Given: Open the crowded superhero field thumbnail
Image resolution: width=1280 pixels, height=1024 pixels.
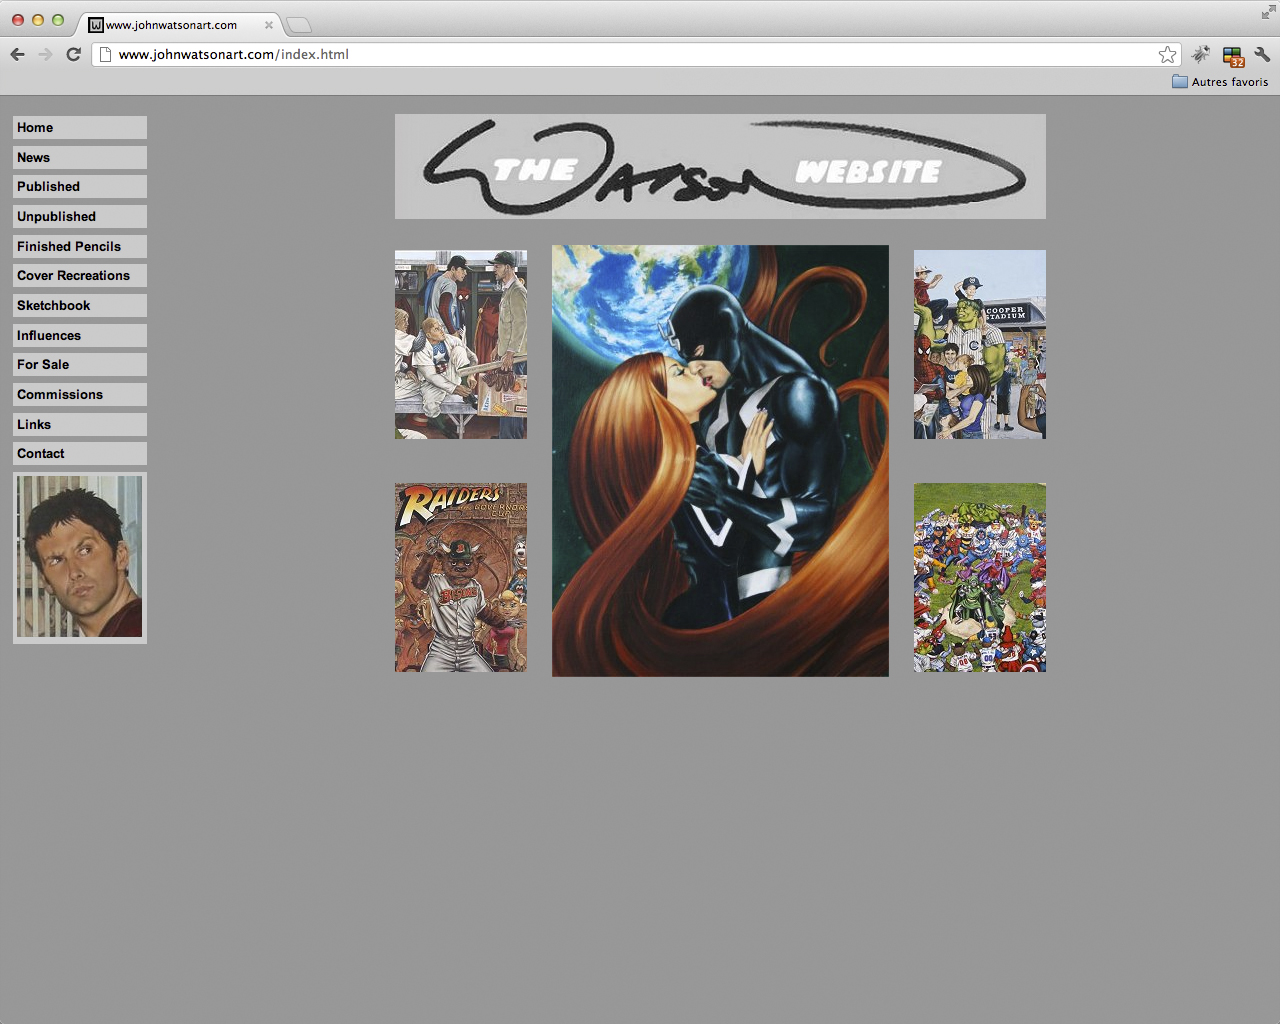Looking at the screenshot, I should (980, 578).
